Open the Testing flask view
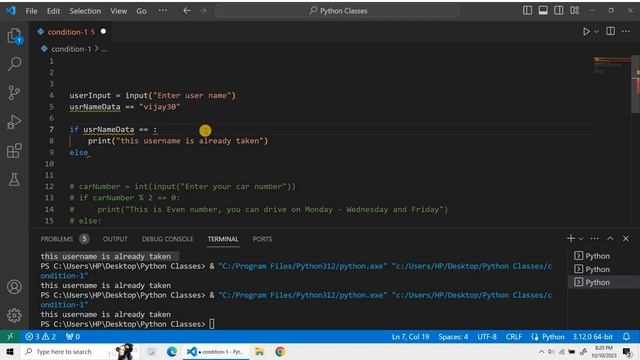 (14, 180)
